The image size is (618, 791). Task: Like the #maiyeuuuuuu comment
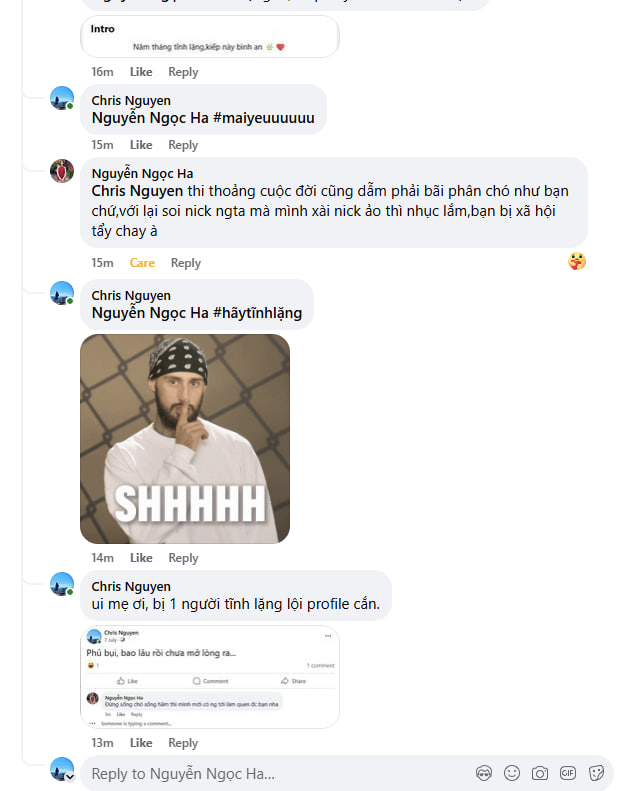click(x=141, y=145)
